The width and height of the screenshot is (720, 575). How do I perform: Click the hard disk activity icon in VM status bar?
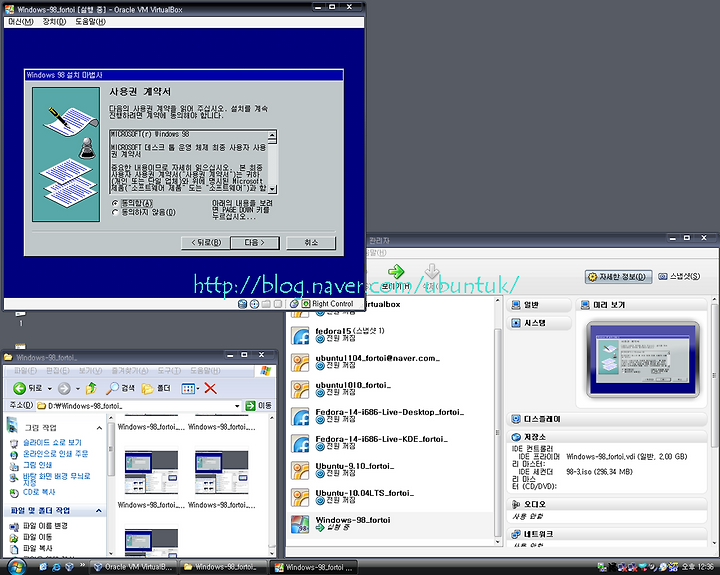242,304
